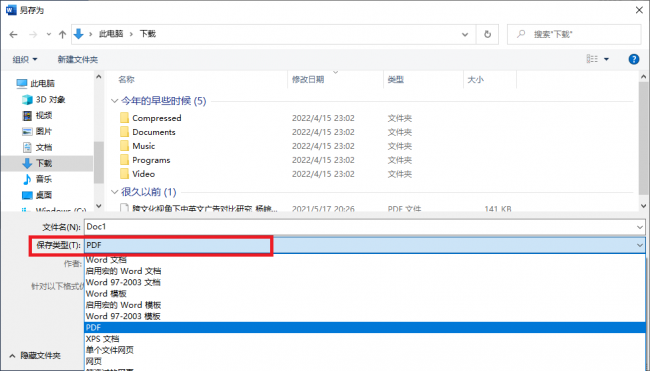This screenshot has width=650, height=371.
Task: Focus the 搜索"下载" search box
Action: 574,34
